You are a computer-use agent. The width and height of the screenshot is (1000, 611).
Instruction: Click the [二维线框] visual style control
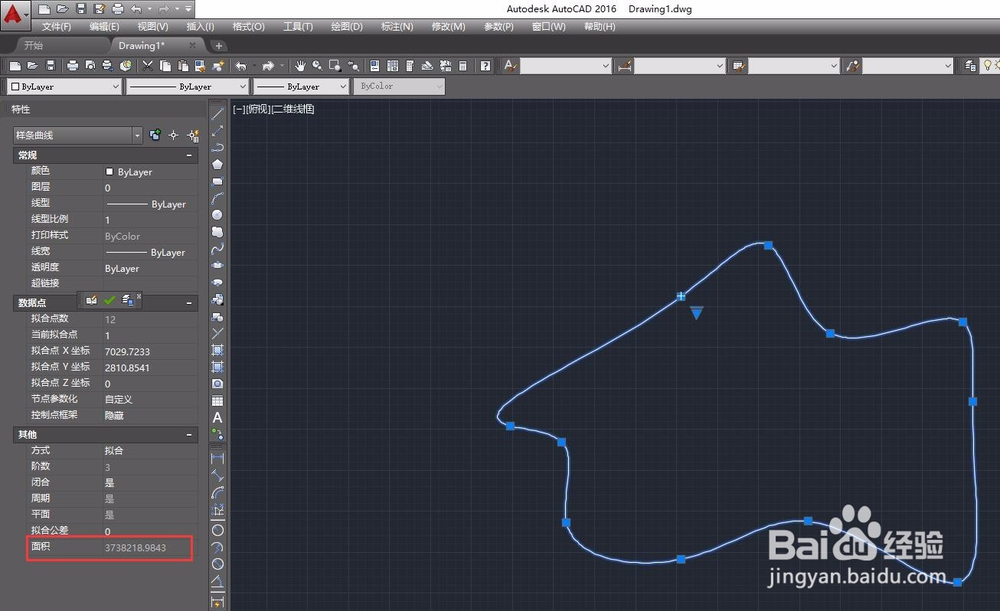293,109
